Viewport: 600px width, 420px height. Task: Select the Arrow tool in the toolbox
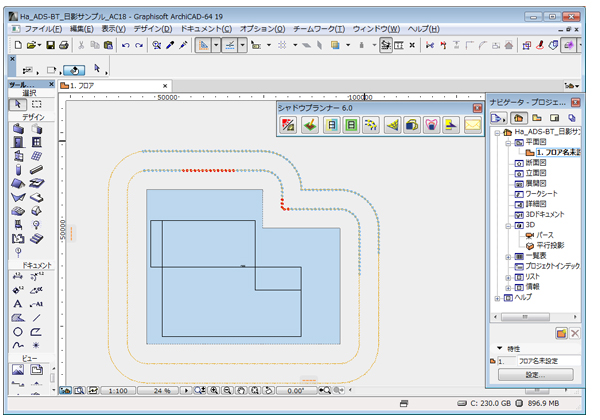click(18, 104)
